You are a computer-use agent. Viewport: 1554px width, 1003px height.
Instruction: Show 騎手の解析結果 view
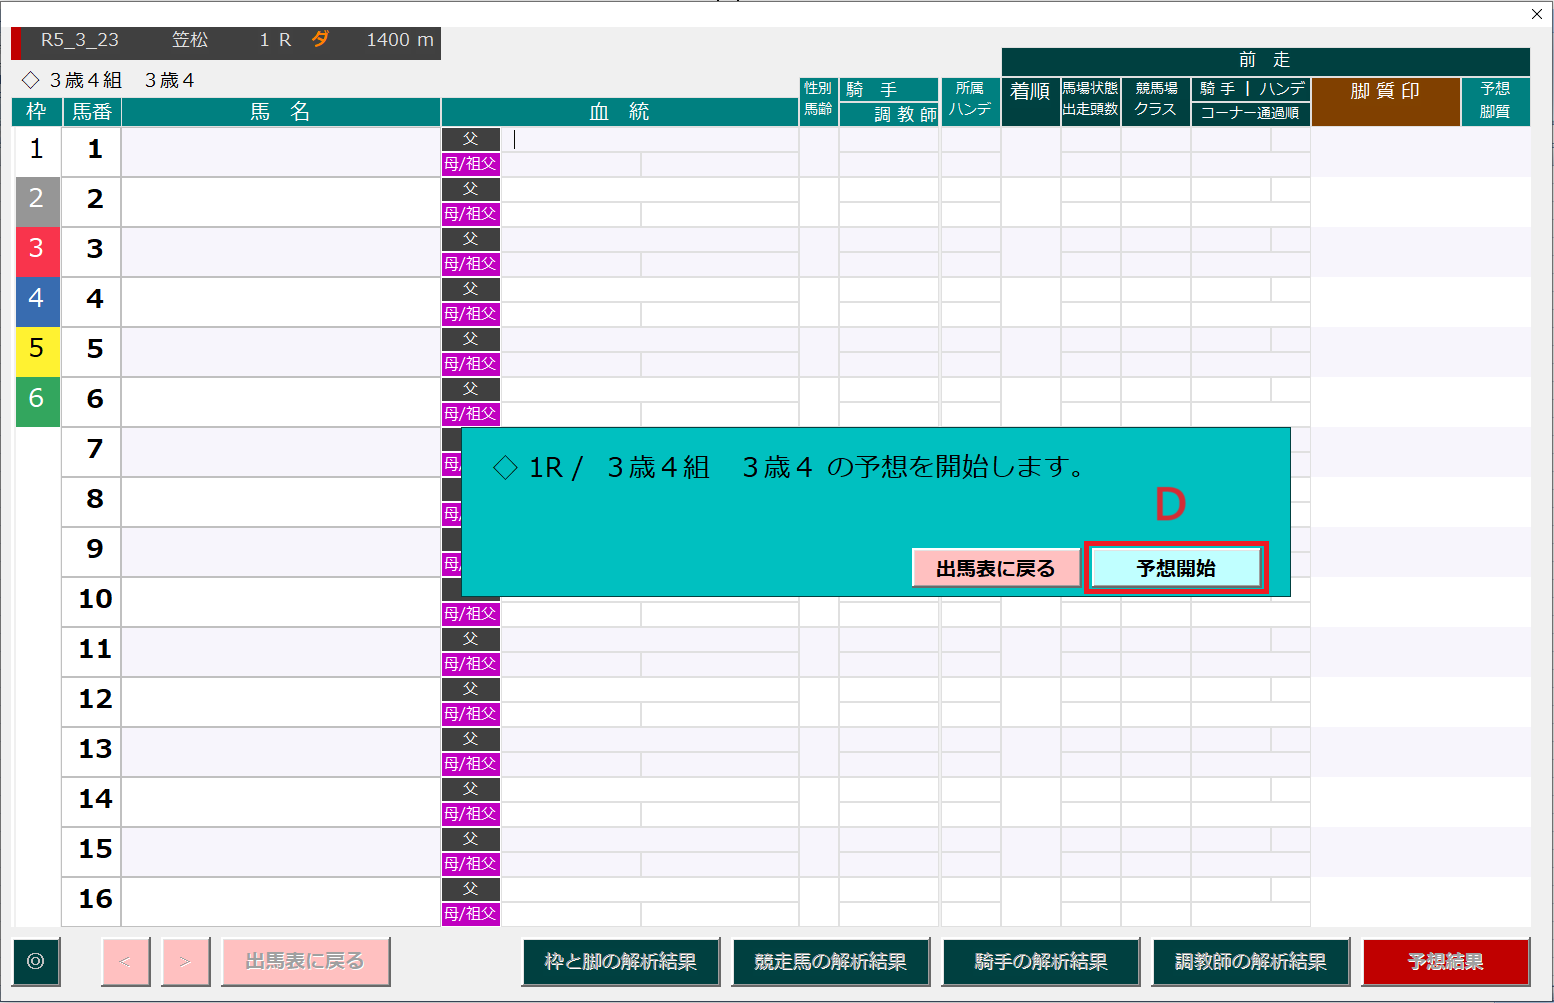click(x=1040, y=961)
